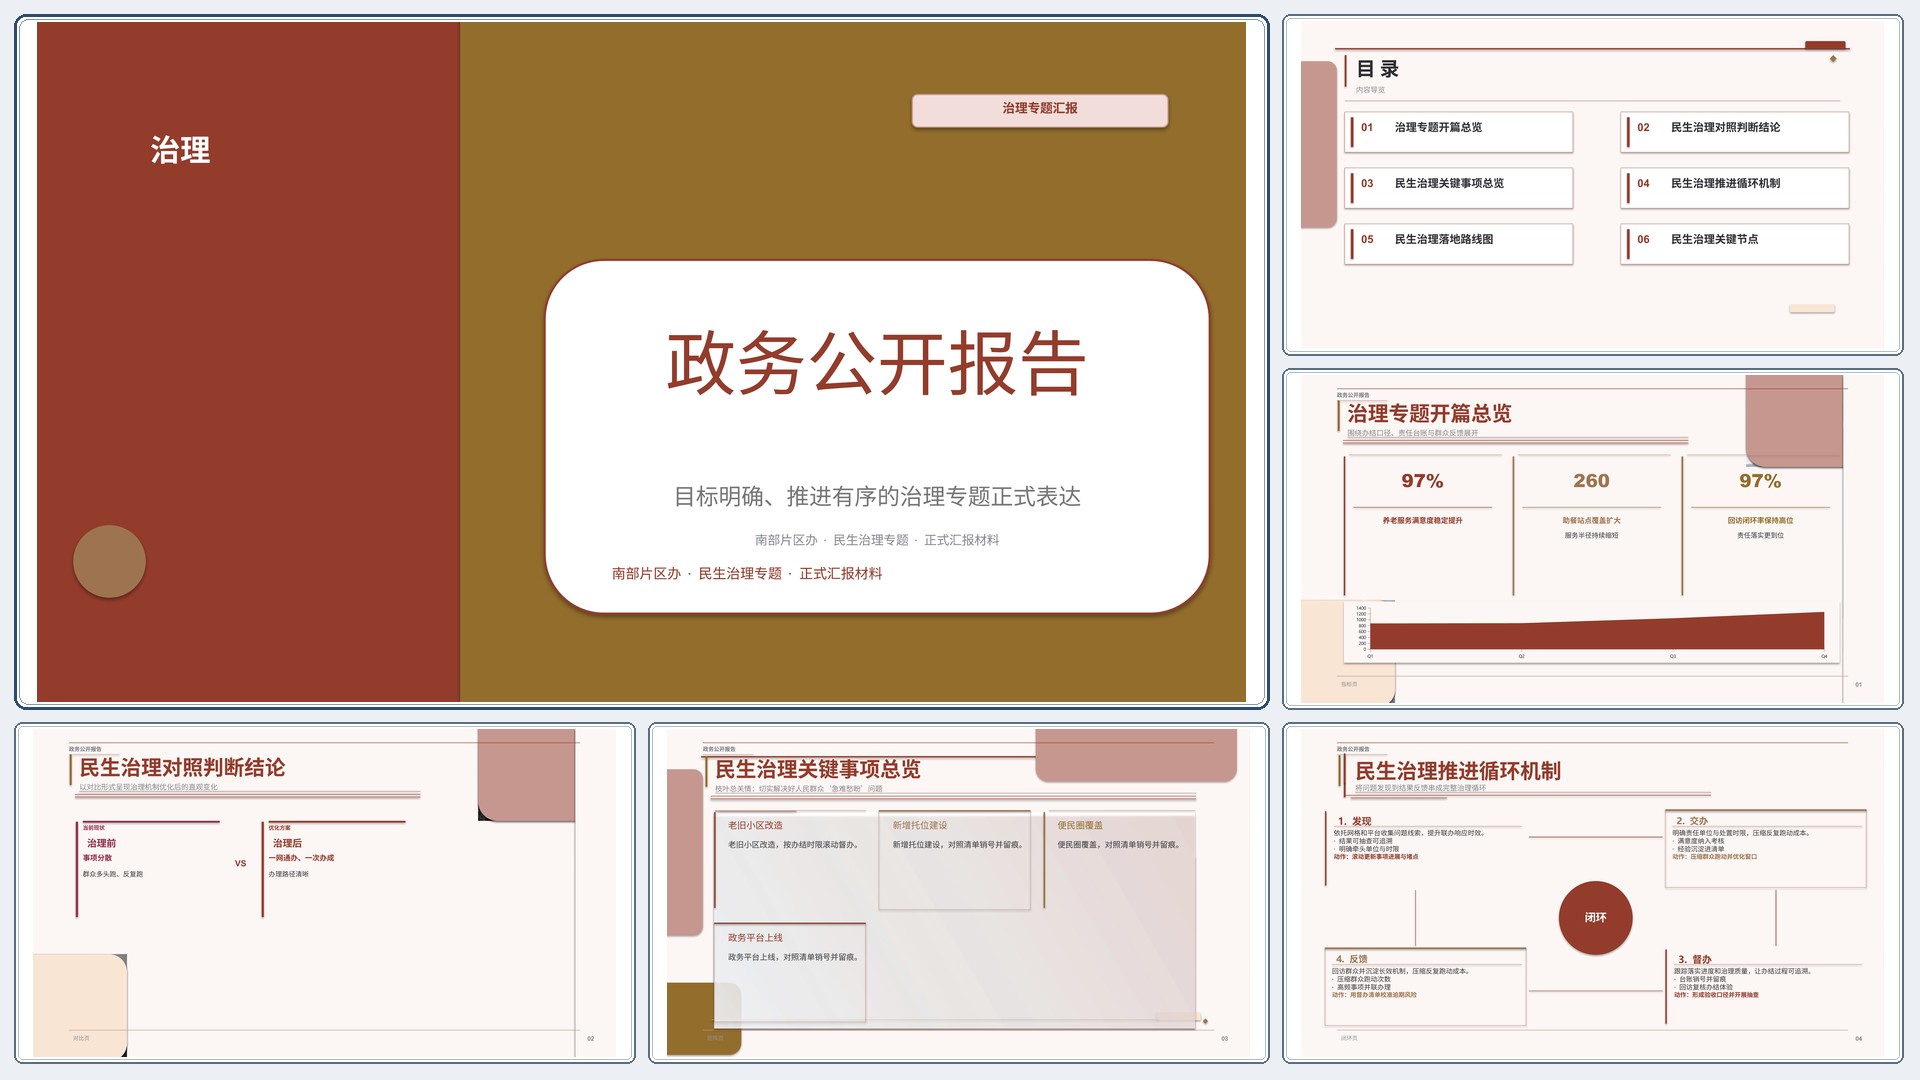Click the 助餐站点覆盖扩大 label
The image size is (1920, 1080).
(1591, 521)
